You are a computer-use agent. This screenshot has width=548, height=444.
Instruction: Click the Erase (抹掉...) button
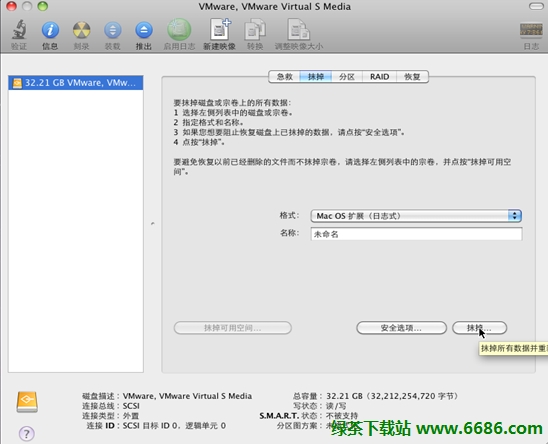point(479,328)
